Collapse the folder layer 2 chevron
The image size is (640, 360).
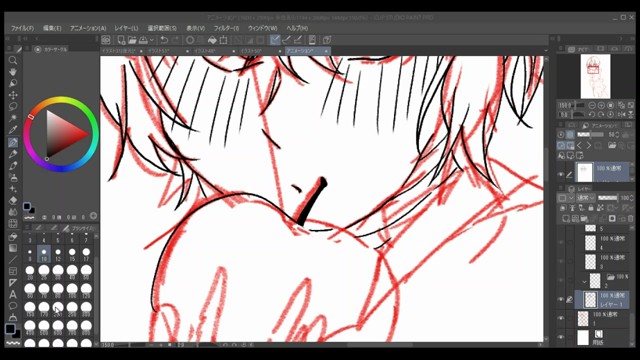pos(584,282)
